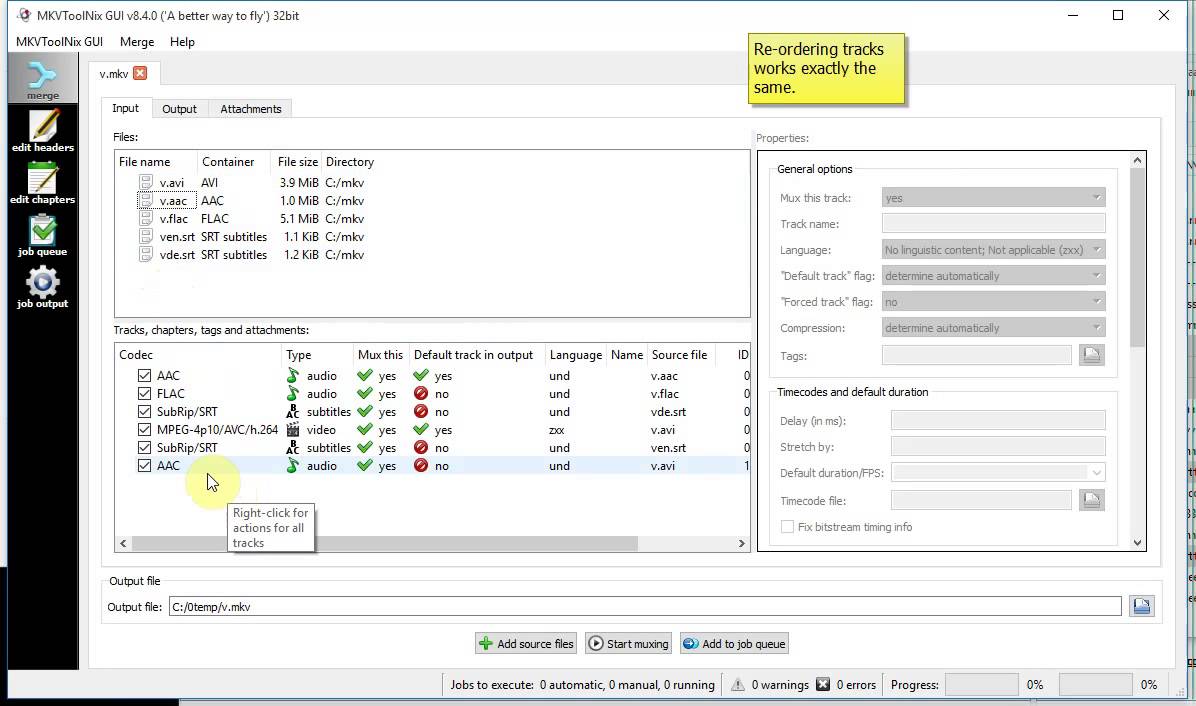Click the Delay (in ms) field
The width and height of the screenshot is (1196, 706).
pyautogui.click(x=998, y=421)
